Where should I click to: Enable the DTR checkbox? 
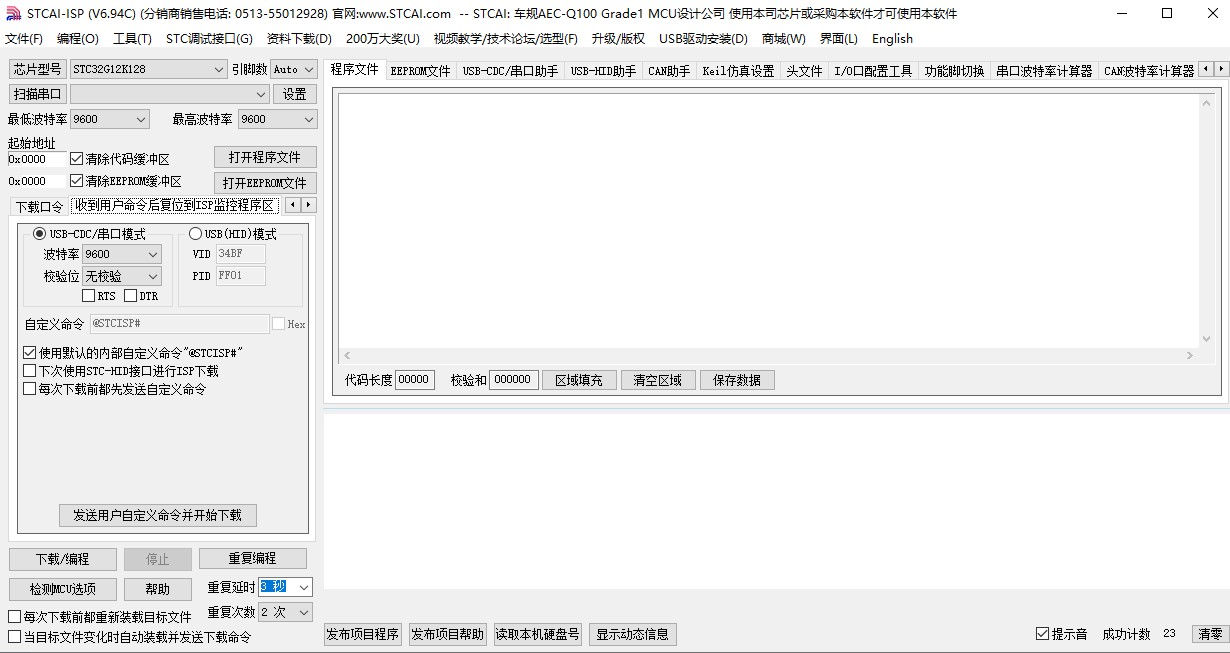131,296
